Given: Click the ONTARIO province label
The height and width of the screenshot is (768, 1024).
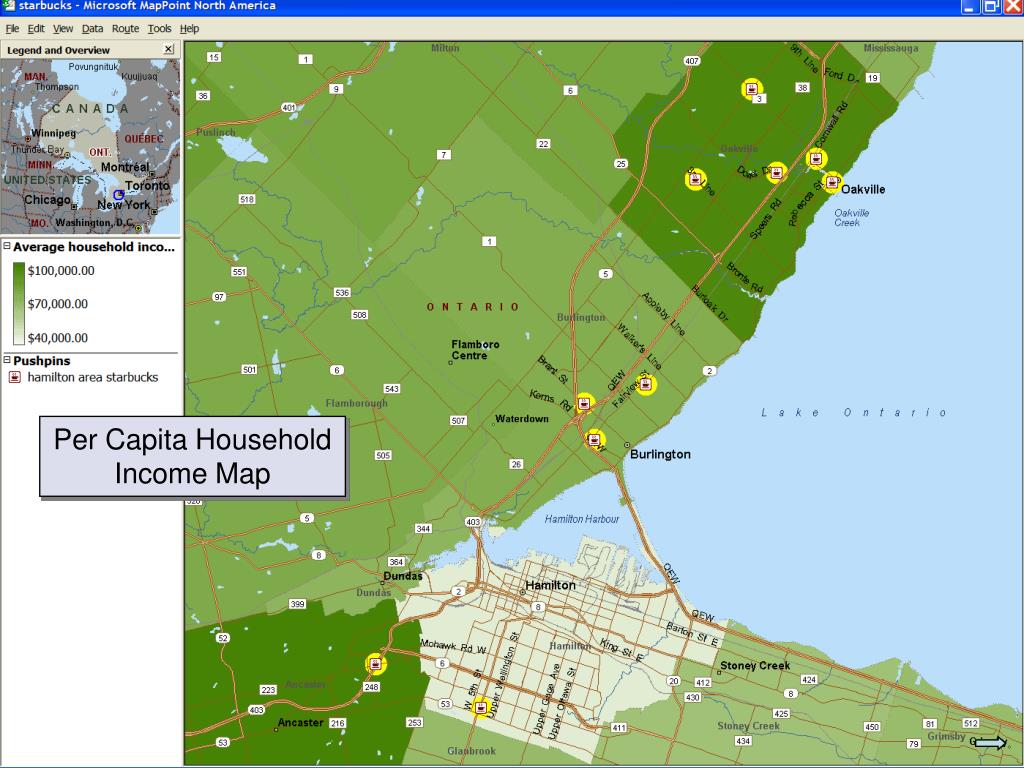Looking at the screenshot, I should click(473, 307).
